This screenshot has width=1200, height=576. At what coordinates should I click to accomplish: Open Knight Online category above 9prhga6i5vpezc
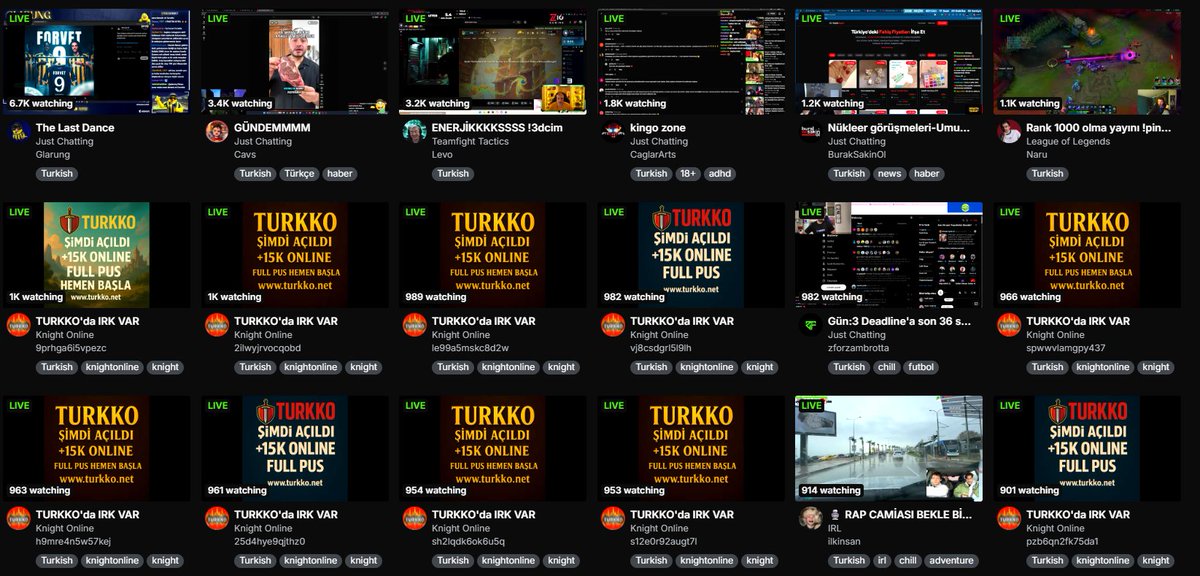[x=65, y=335]
